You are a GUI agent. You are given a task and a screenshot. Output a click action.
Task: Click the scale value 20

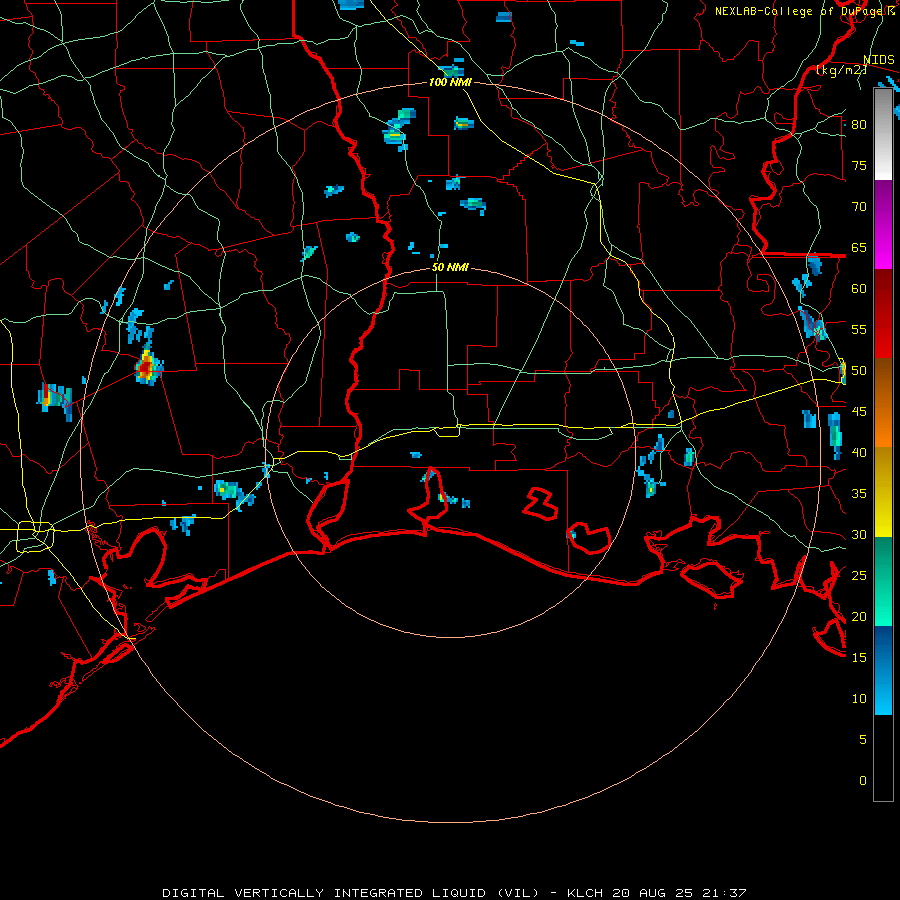859,616
